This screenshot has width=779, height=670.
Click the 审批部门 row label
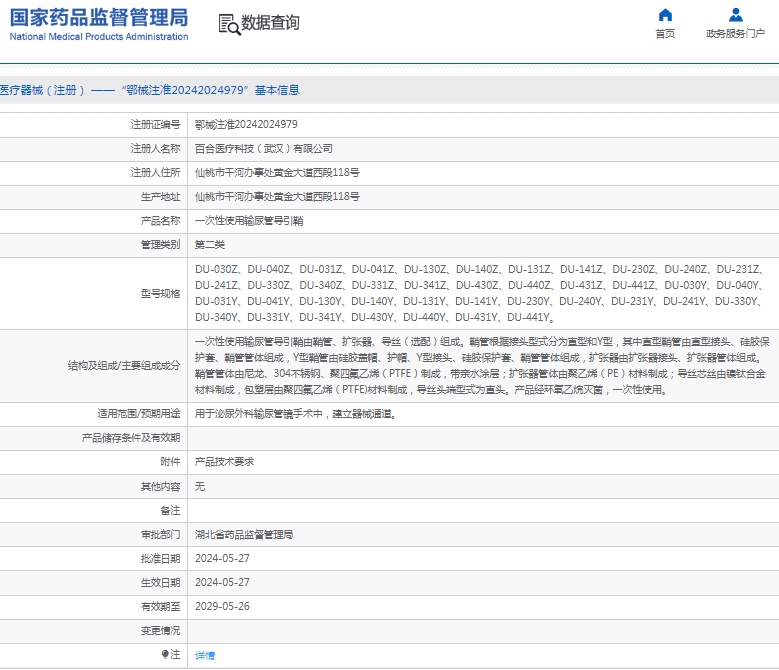[160, 534]
